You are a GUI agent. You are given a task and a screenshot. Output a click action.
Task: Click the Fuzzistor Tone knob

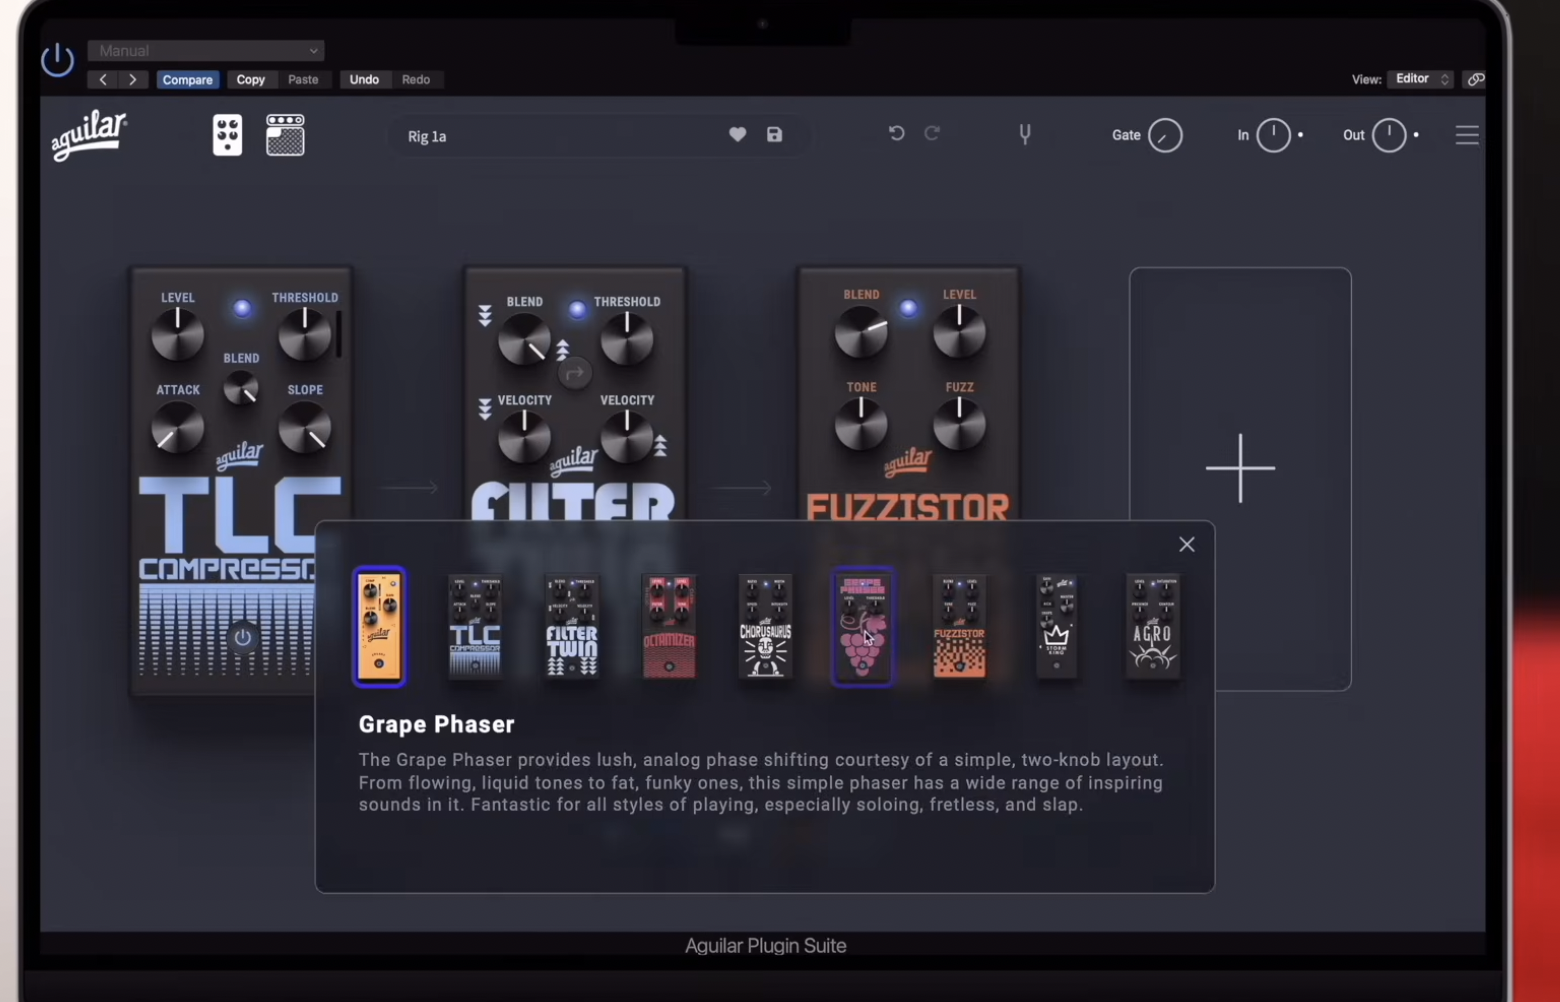coord(861,424)
